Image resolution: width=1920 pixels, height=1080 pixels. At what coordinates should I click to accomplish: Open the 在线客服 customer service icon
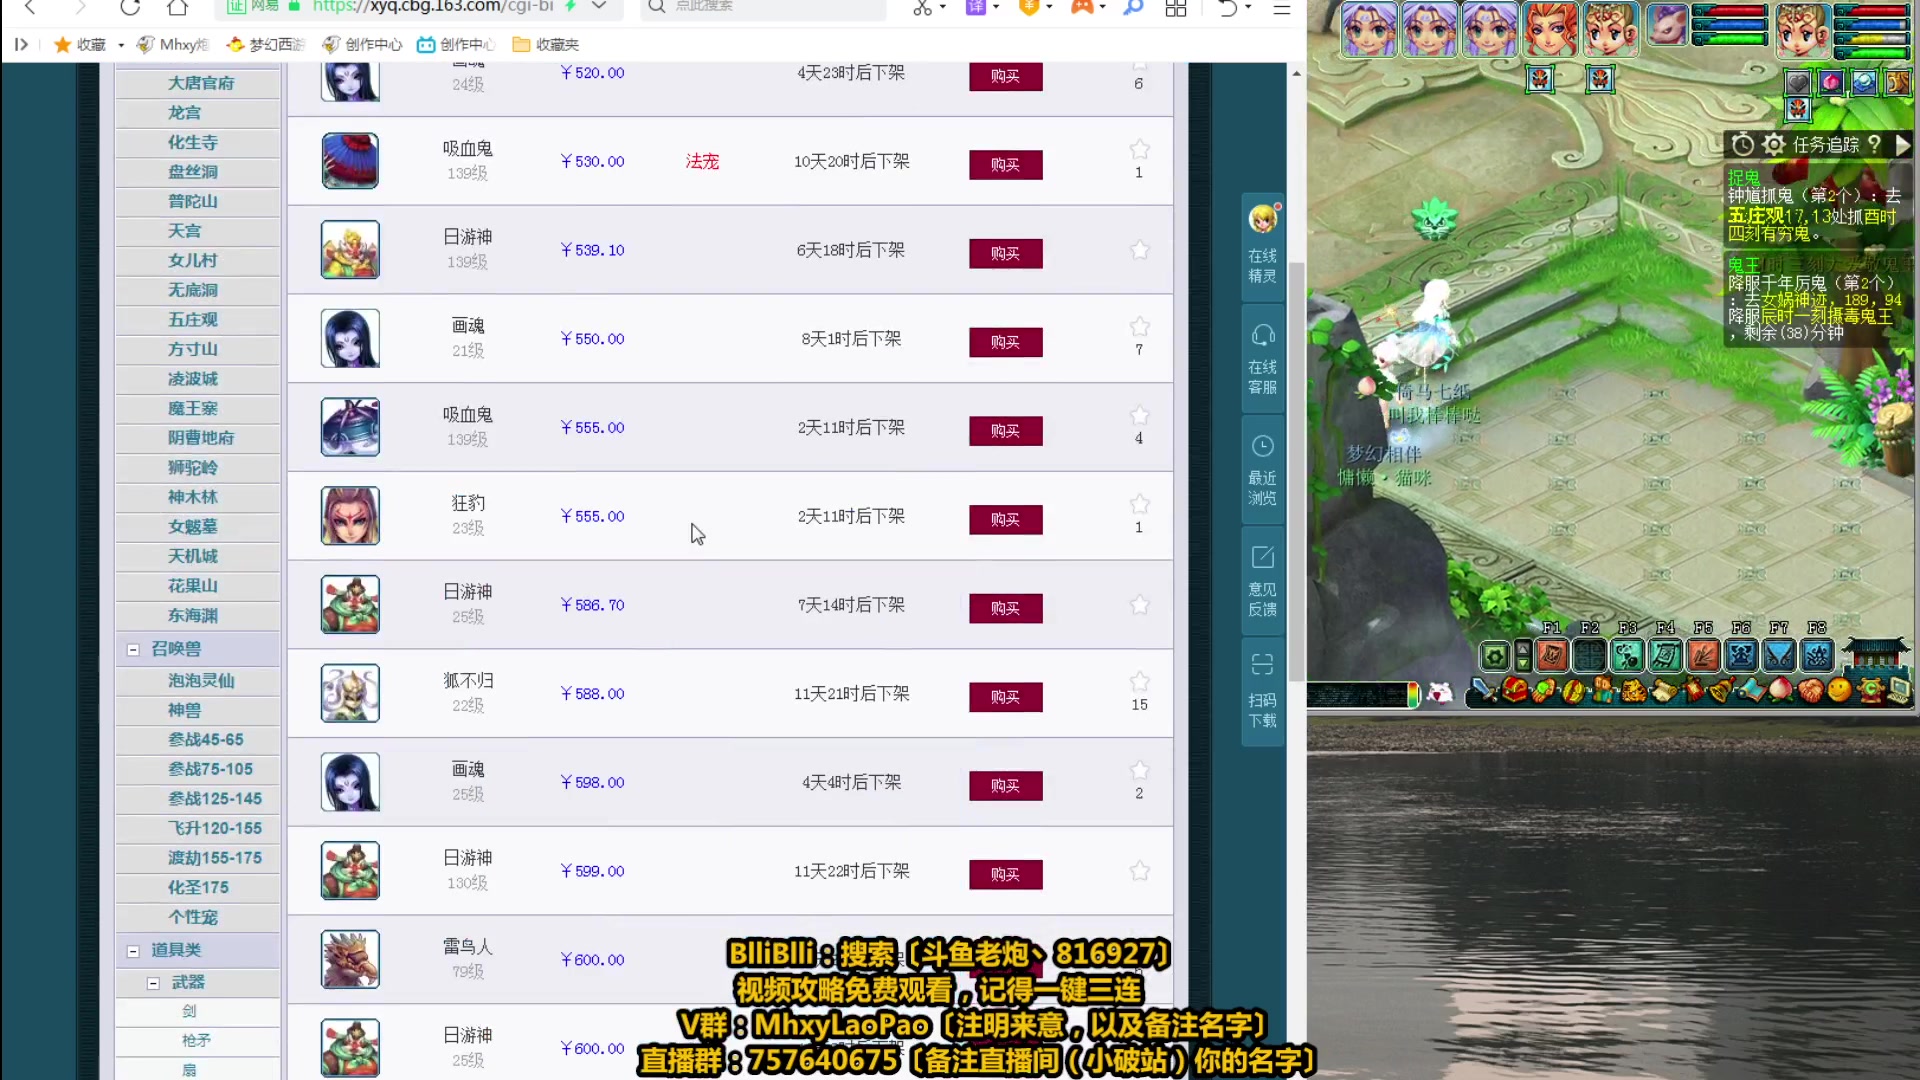1262,358
